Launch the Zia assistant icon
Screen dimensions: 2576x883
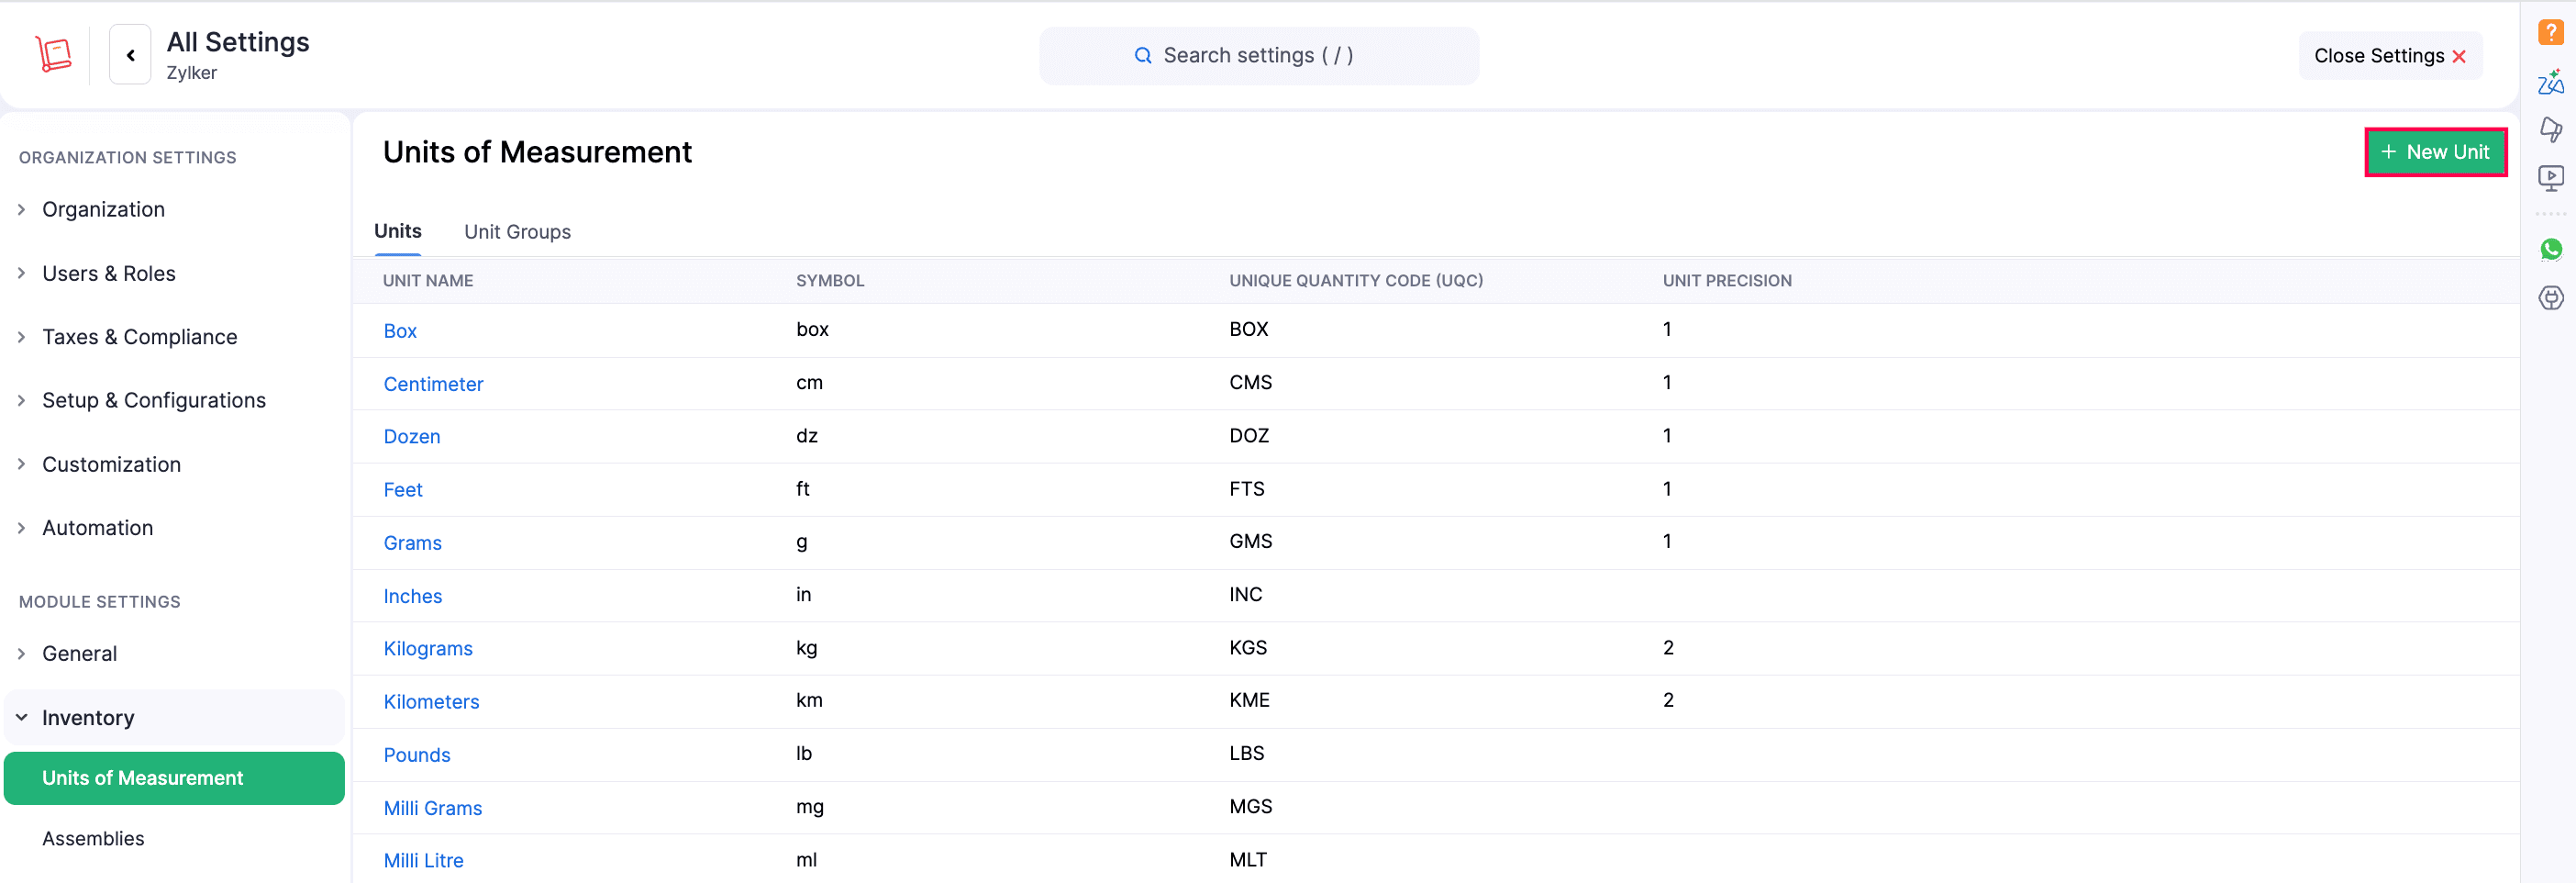click(x=2550, y=82)
